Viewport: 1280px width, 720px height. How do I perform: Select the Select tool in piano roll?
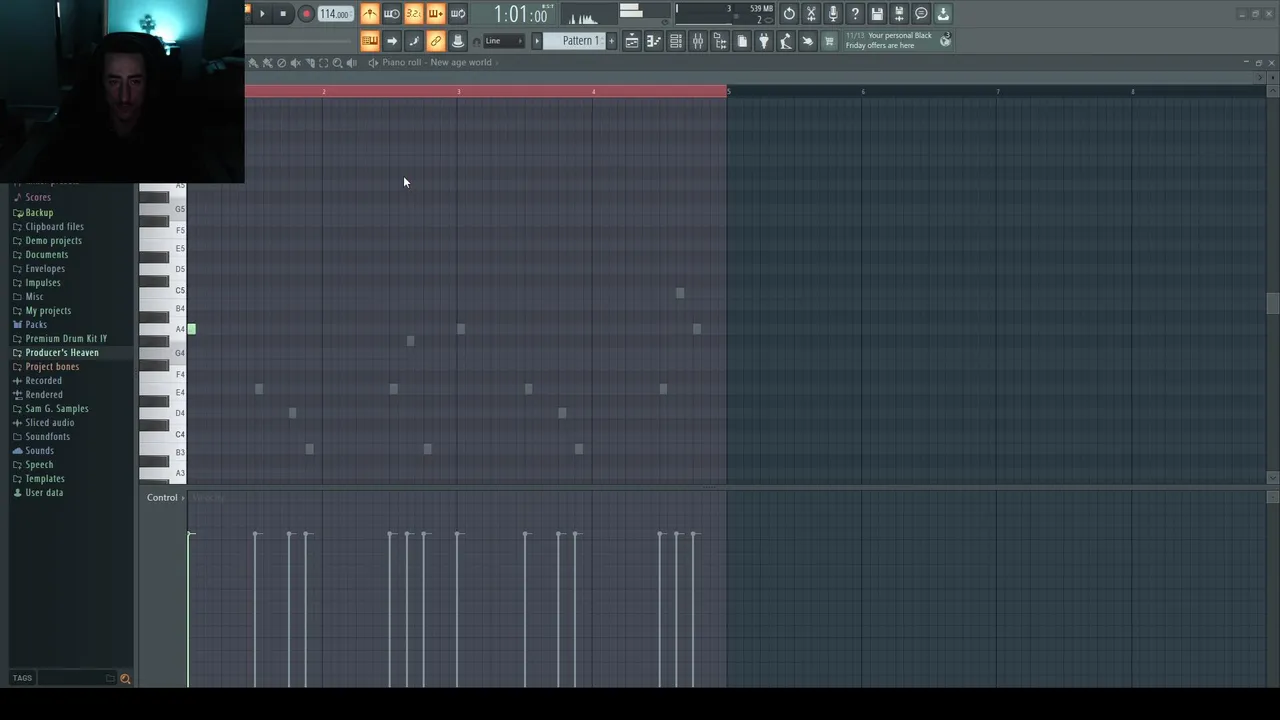(x=323, y=62)
